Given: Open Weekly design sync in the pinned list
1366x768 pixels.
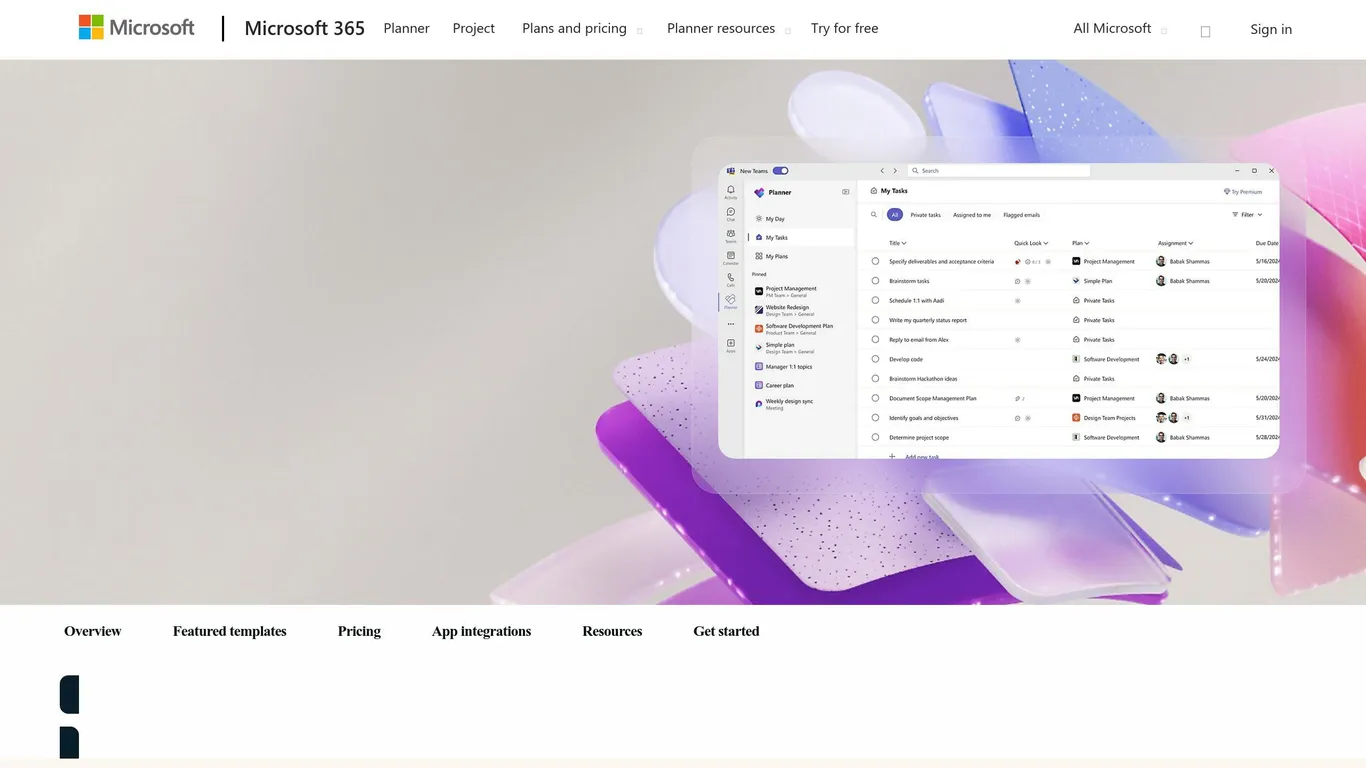Looking at the screenshot, I should click(x=785, y=403).
